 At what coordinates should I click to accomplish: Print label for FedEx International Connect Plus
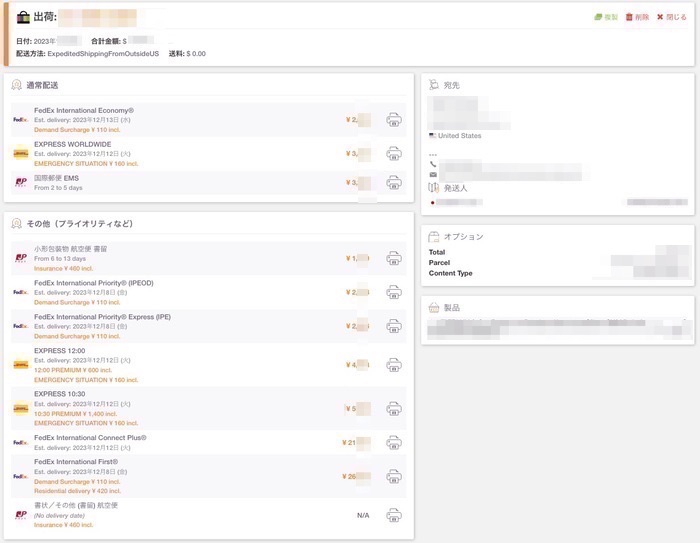(394, 442)
